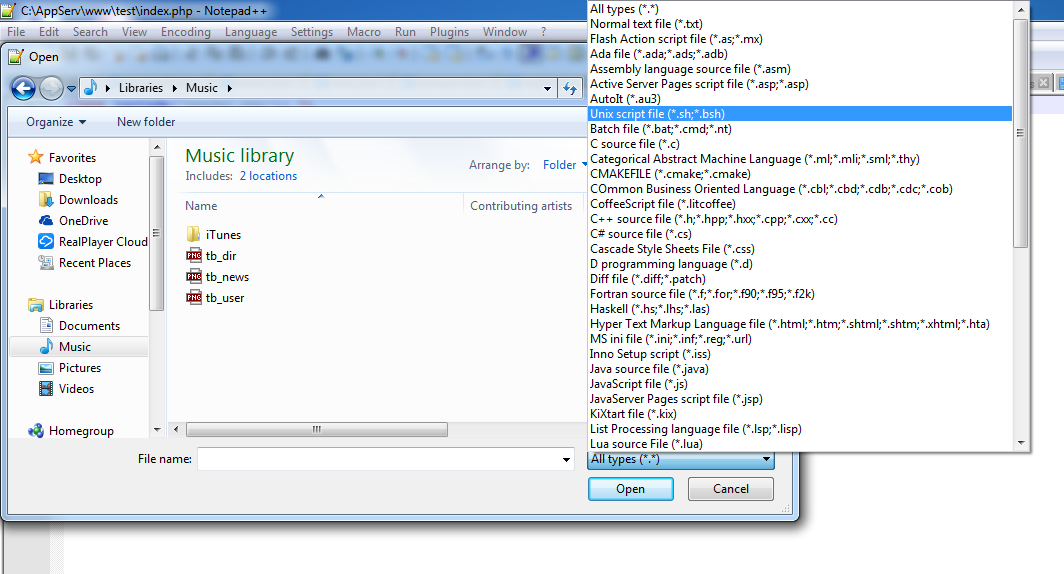The width and height of the screenshot is (1064, 574).
Task: Open the Pictures library
Action: [x=79, y=368]
